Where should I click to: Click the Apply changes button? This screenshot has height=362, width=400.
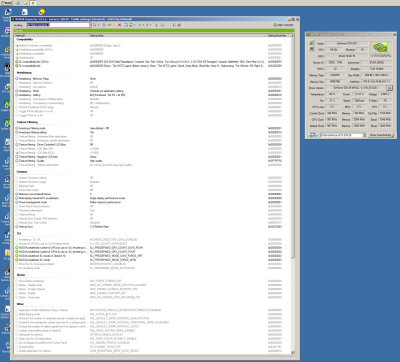[283, 25]
